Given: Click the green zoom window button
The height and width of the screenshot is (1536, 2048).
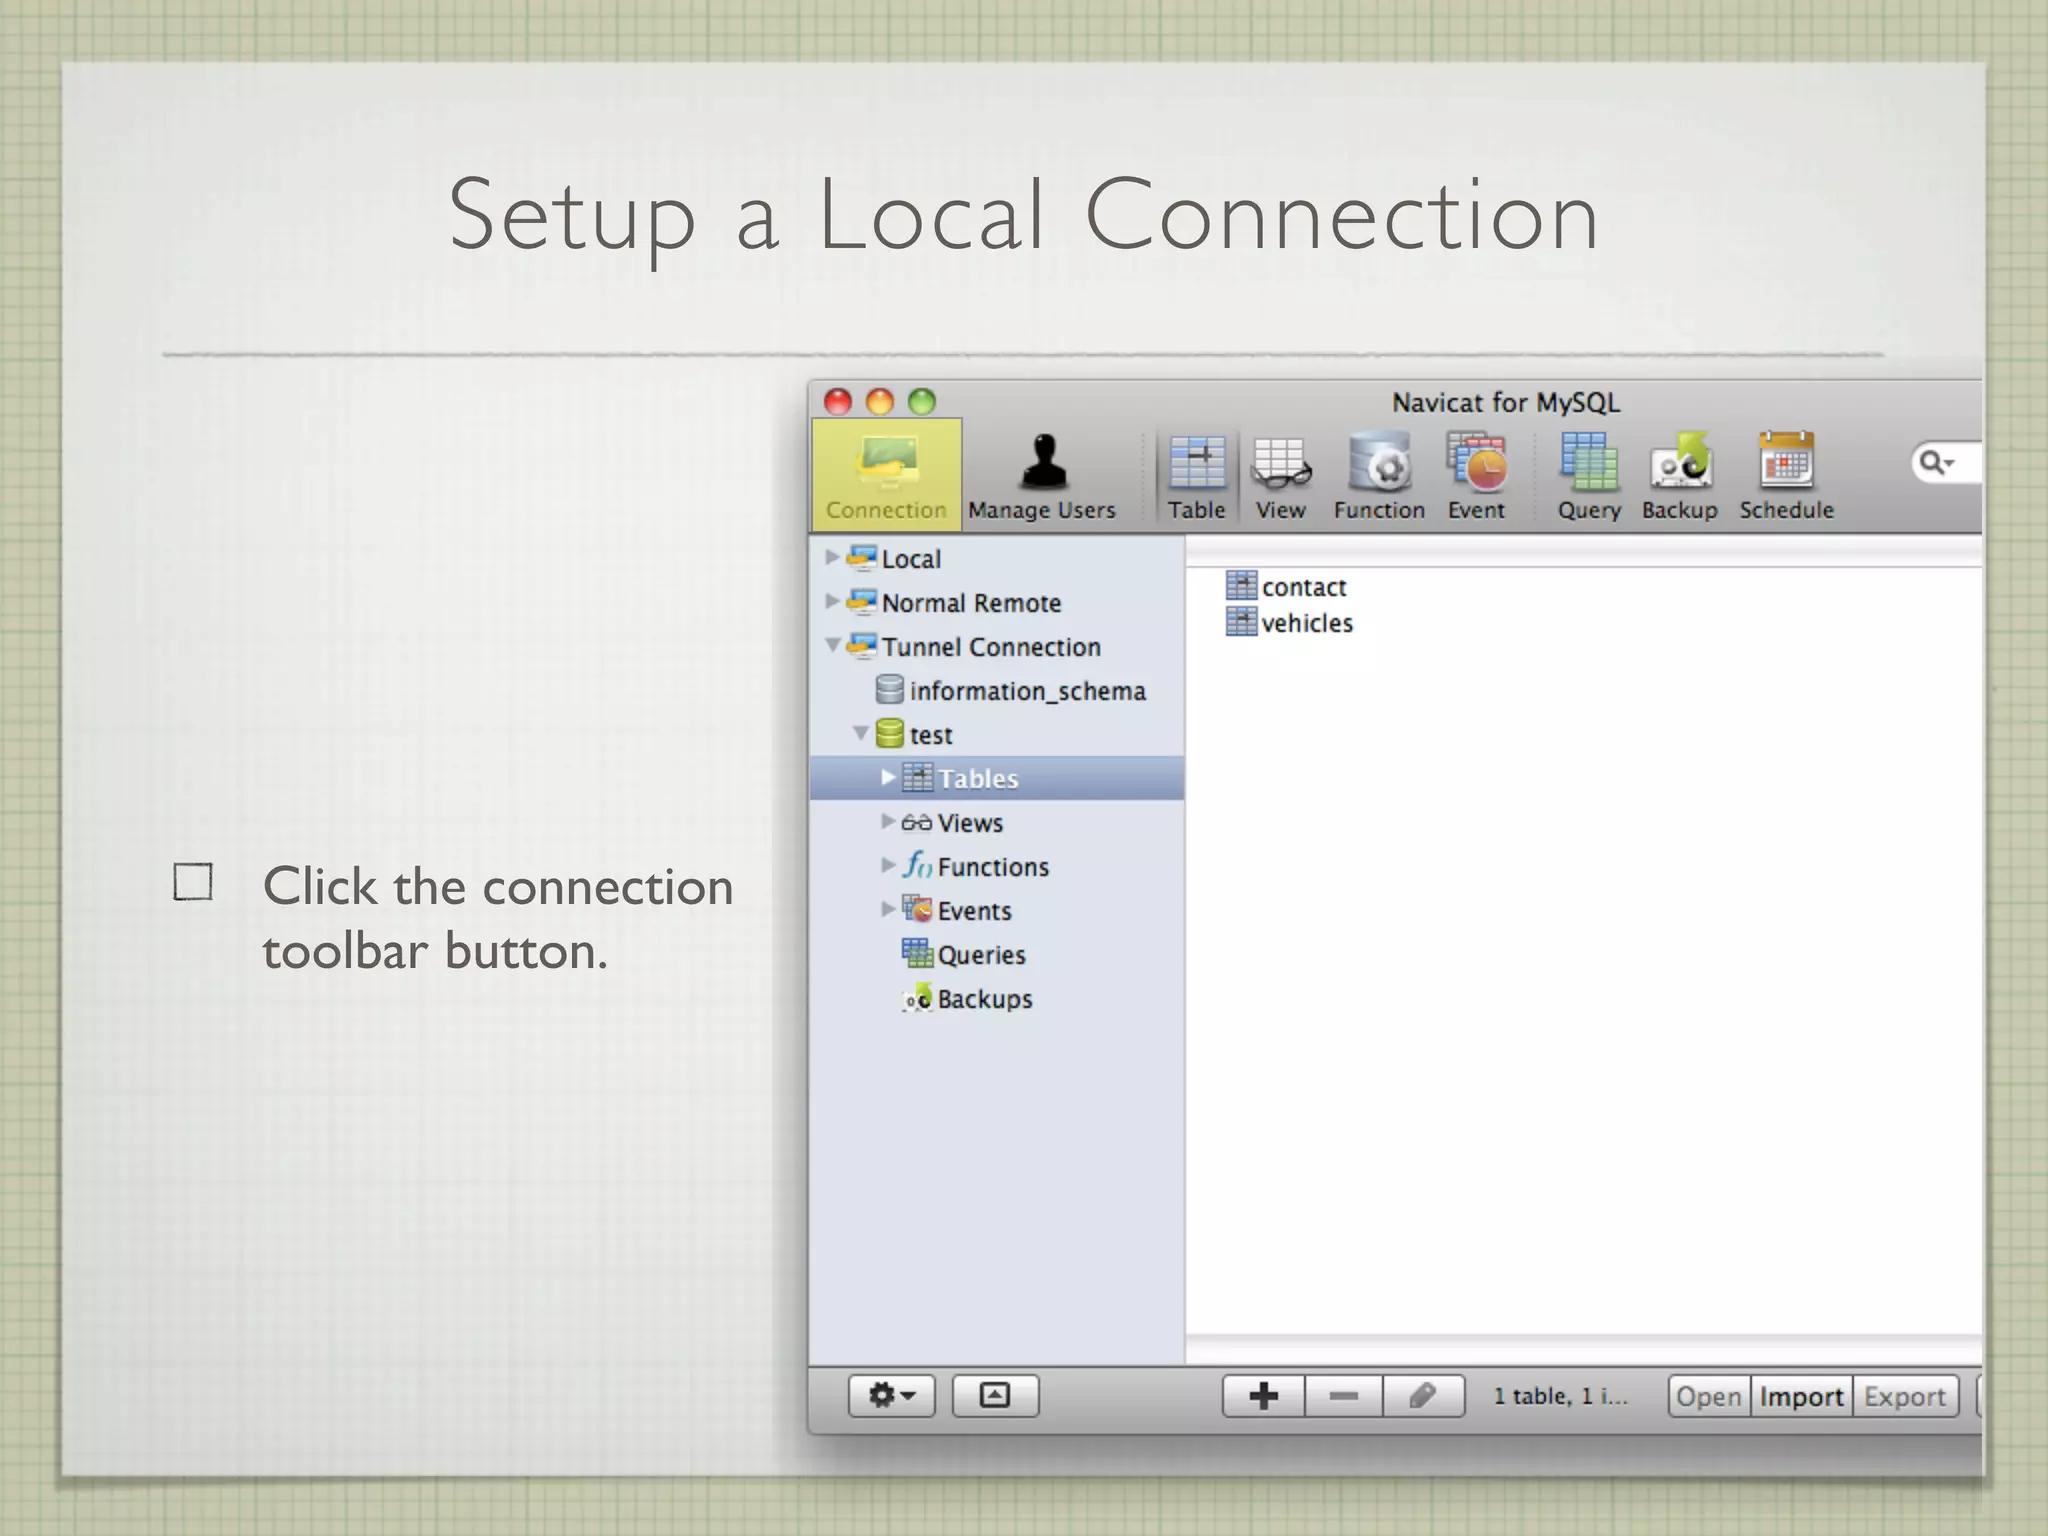Looking at the screenshot, I should click(922, 402).
